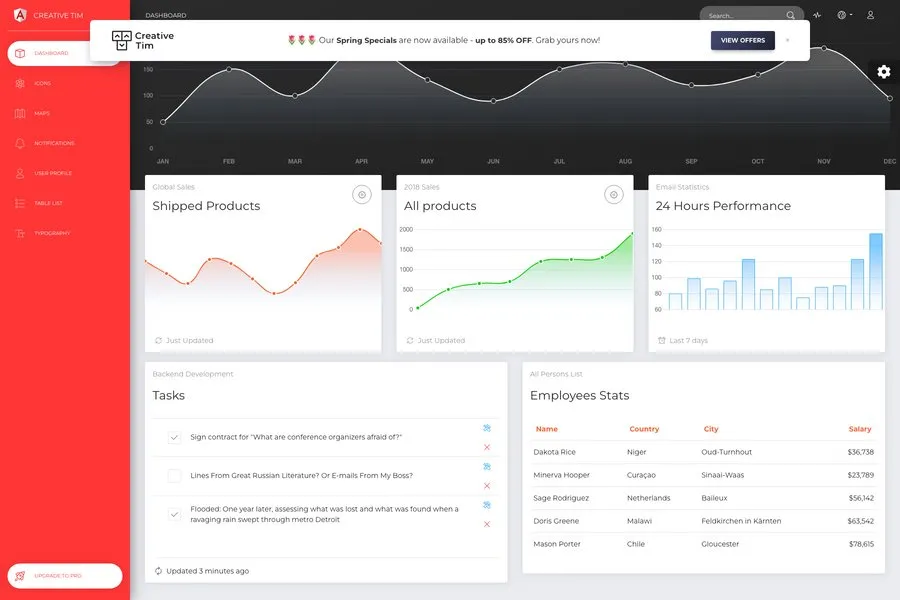Open the user account icon in navbar
The image size is (900, 600).
tap(870, 16)
